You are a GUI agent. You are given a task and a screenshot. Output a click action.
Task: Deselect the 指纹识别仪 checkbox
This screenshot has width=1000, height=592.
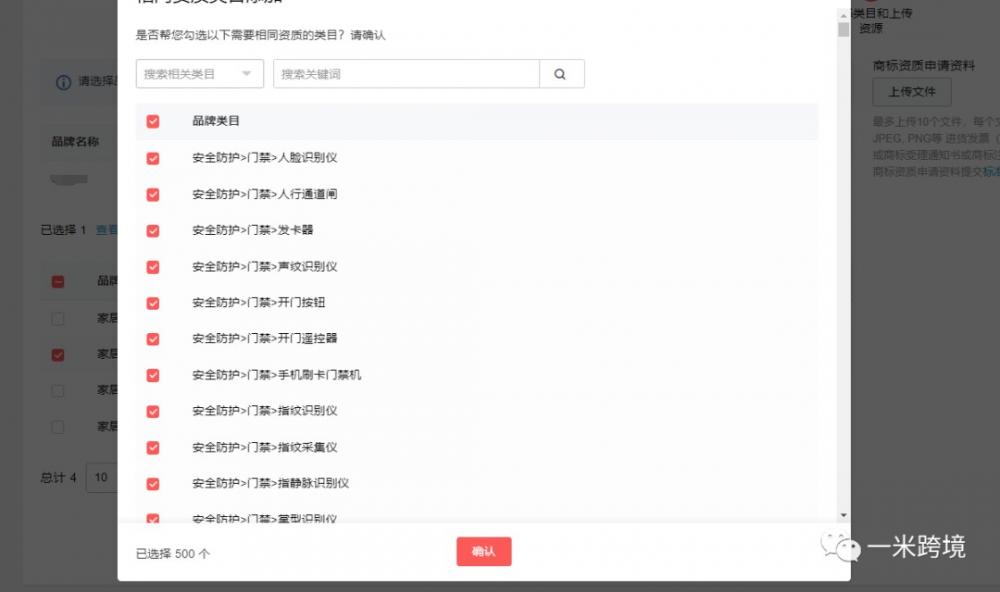click(153, 411)
